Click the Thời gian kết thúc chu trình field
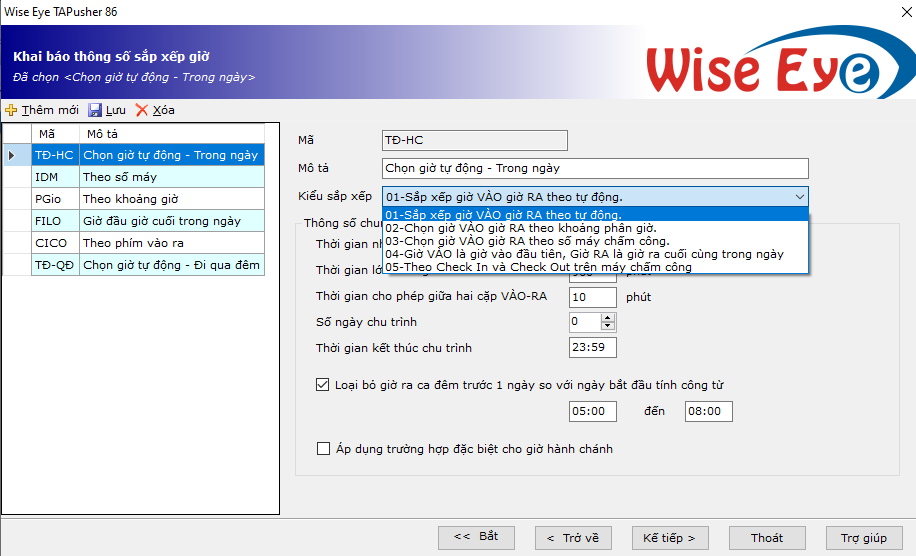The image size is (916, 556). [592, 348]
